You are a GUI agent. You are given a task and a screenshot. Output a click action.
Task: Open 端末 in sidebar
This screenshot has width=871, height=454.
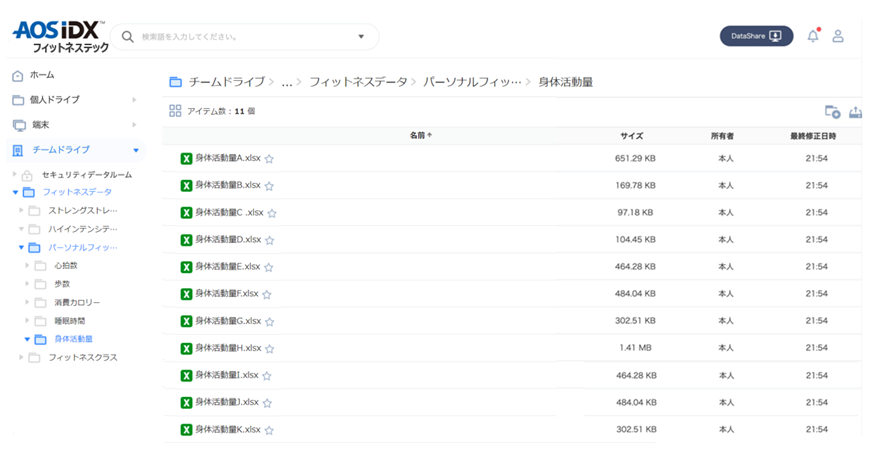click(x=40, y=125)
